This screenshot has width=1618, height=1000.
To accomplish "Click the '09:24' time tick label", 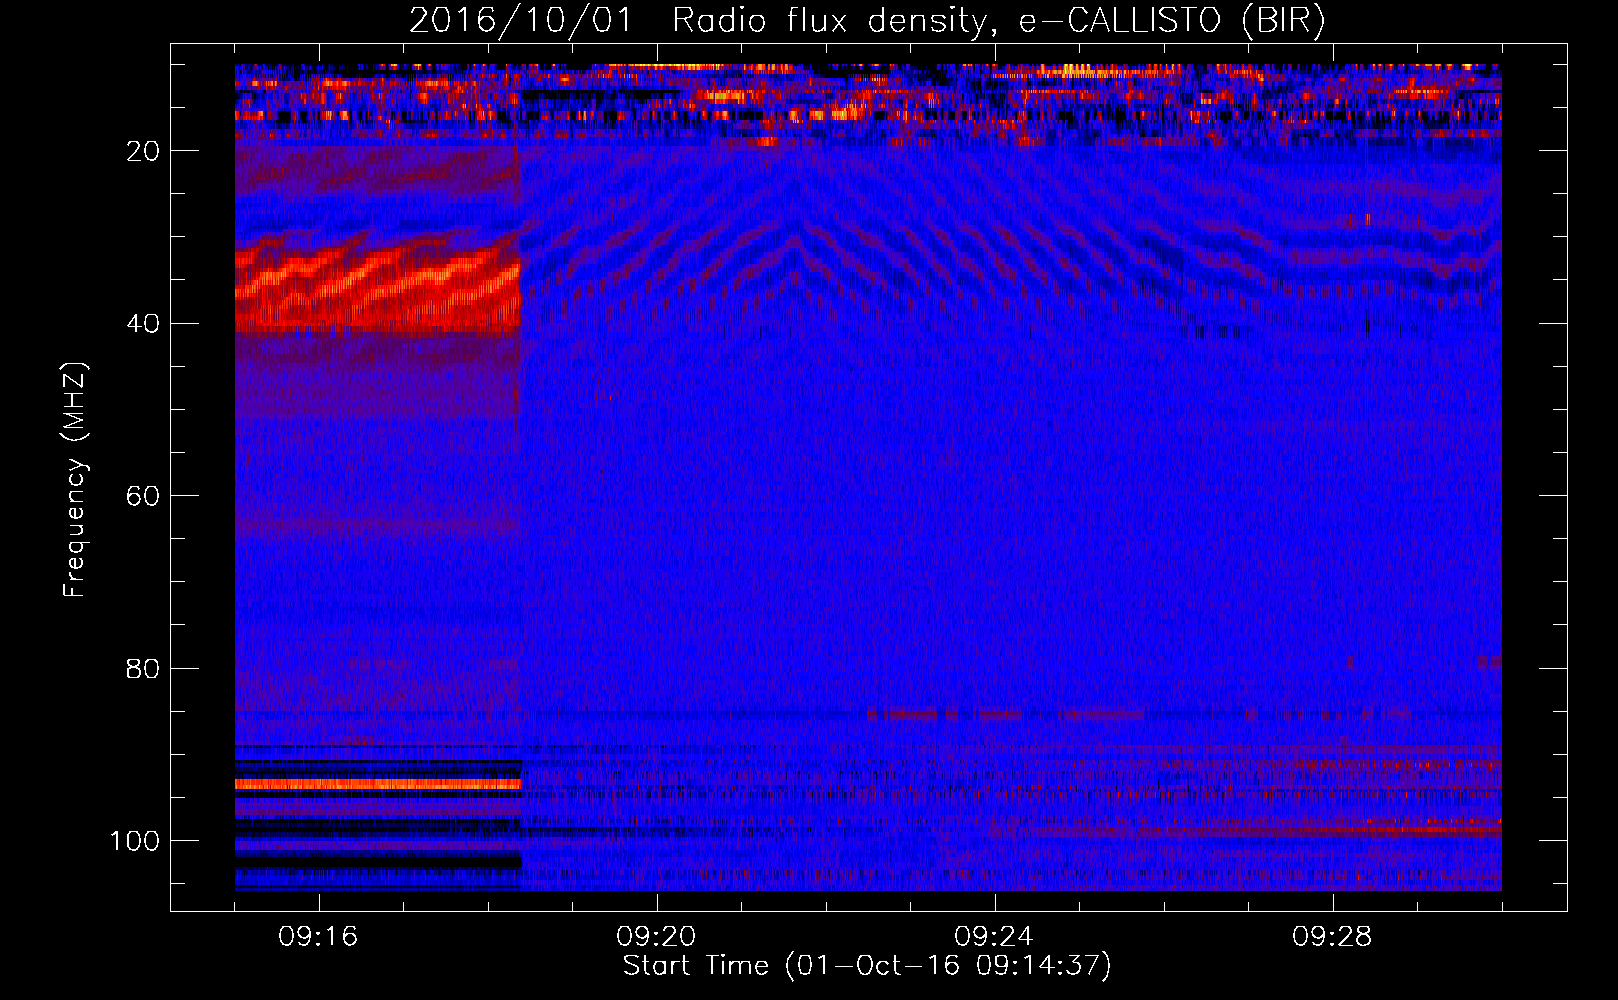I will tap(994, 937).
